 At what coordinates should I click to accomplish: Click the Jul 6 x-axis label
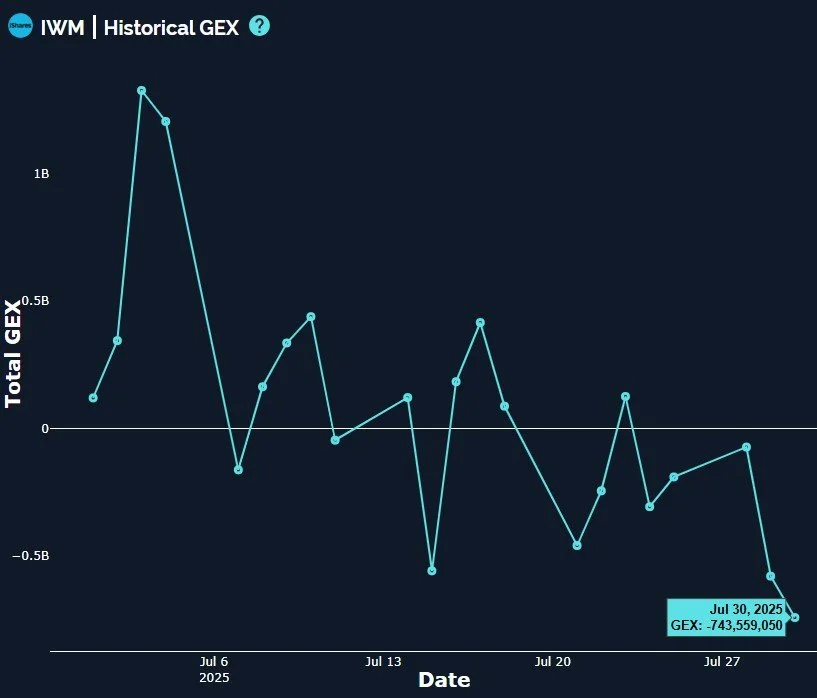coord(214,662)
